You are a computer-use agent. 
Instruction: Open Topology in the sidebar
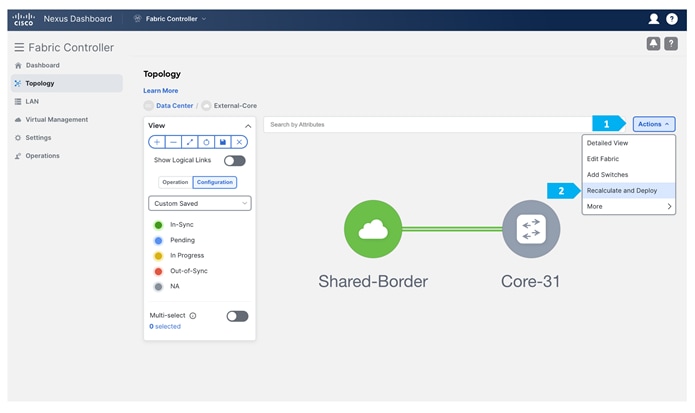click(x=66, y=83)
